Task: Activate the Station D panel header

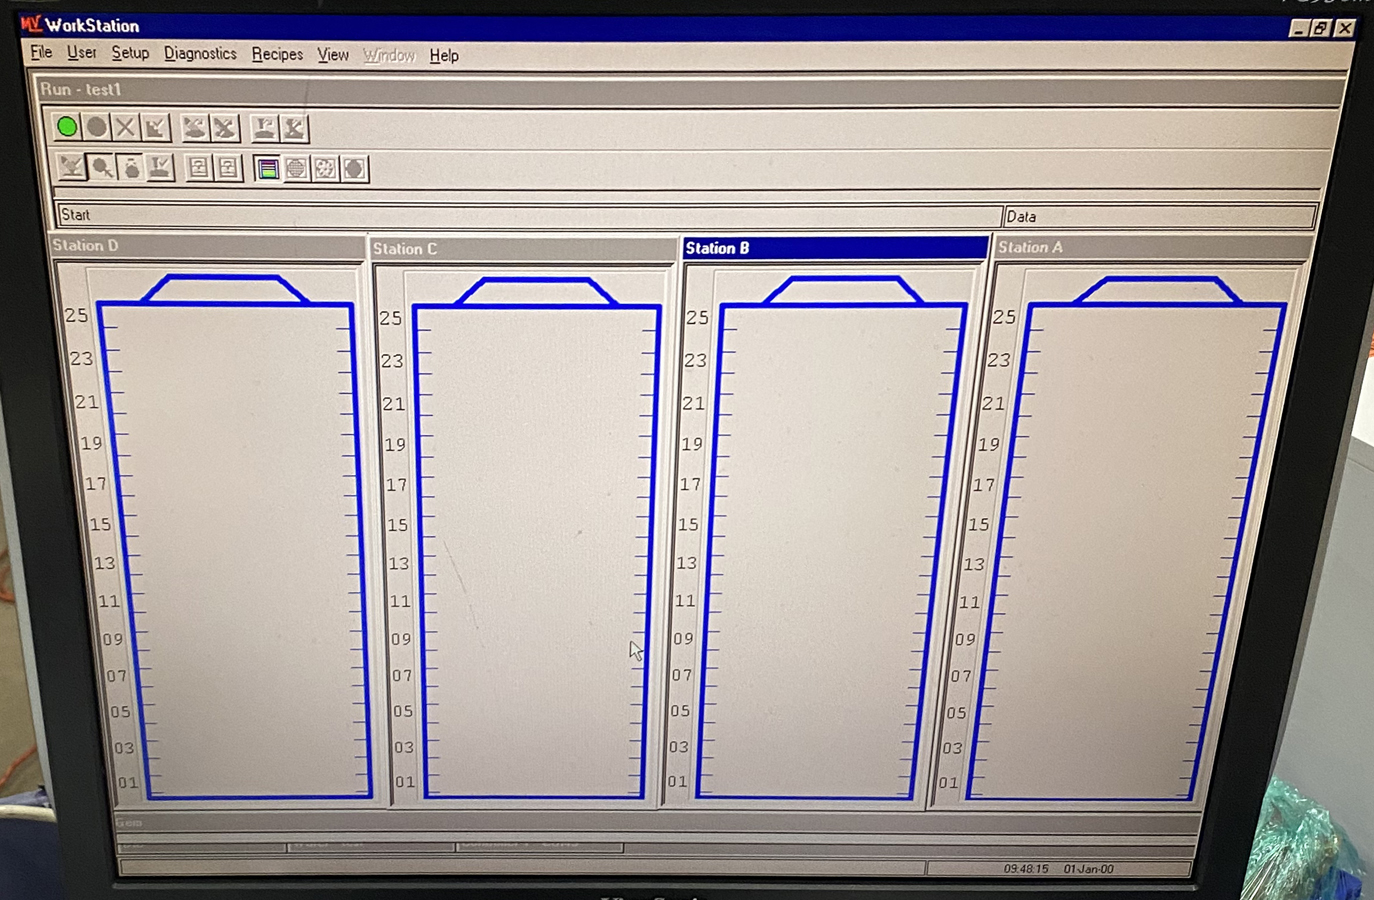Action: coord(207,246)
